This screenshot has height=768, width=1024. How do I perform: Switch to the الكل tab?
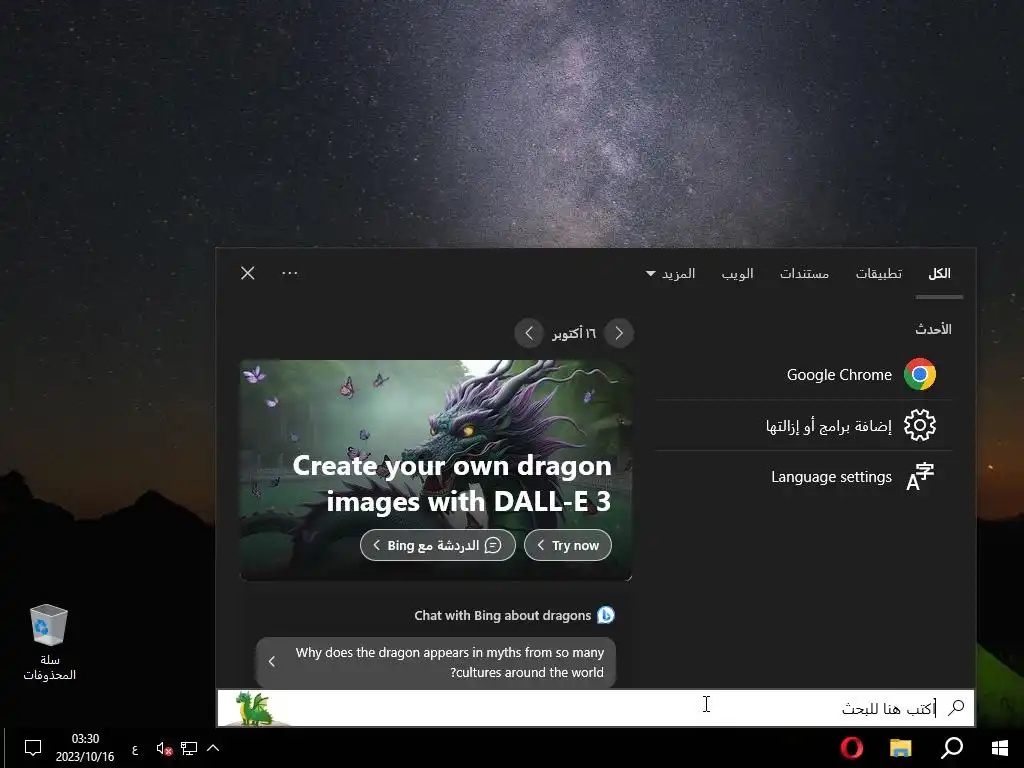tap(939, 274)
